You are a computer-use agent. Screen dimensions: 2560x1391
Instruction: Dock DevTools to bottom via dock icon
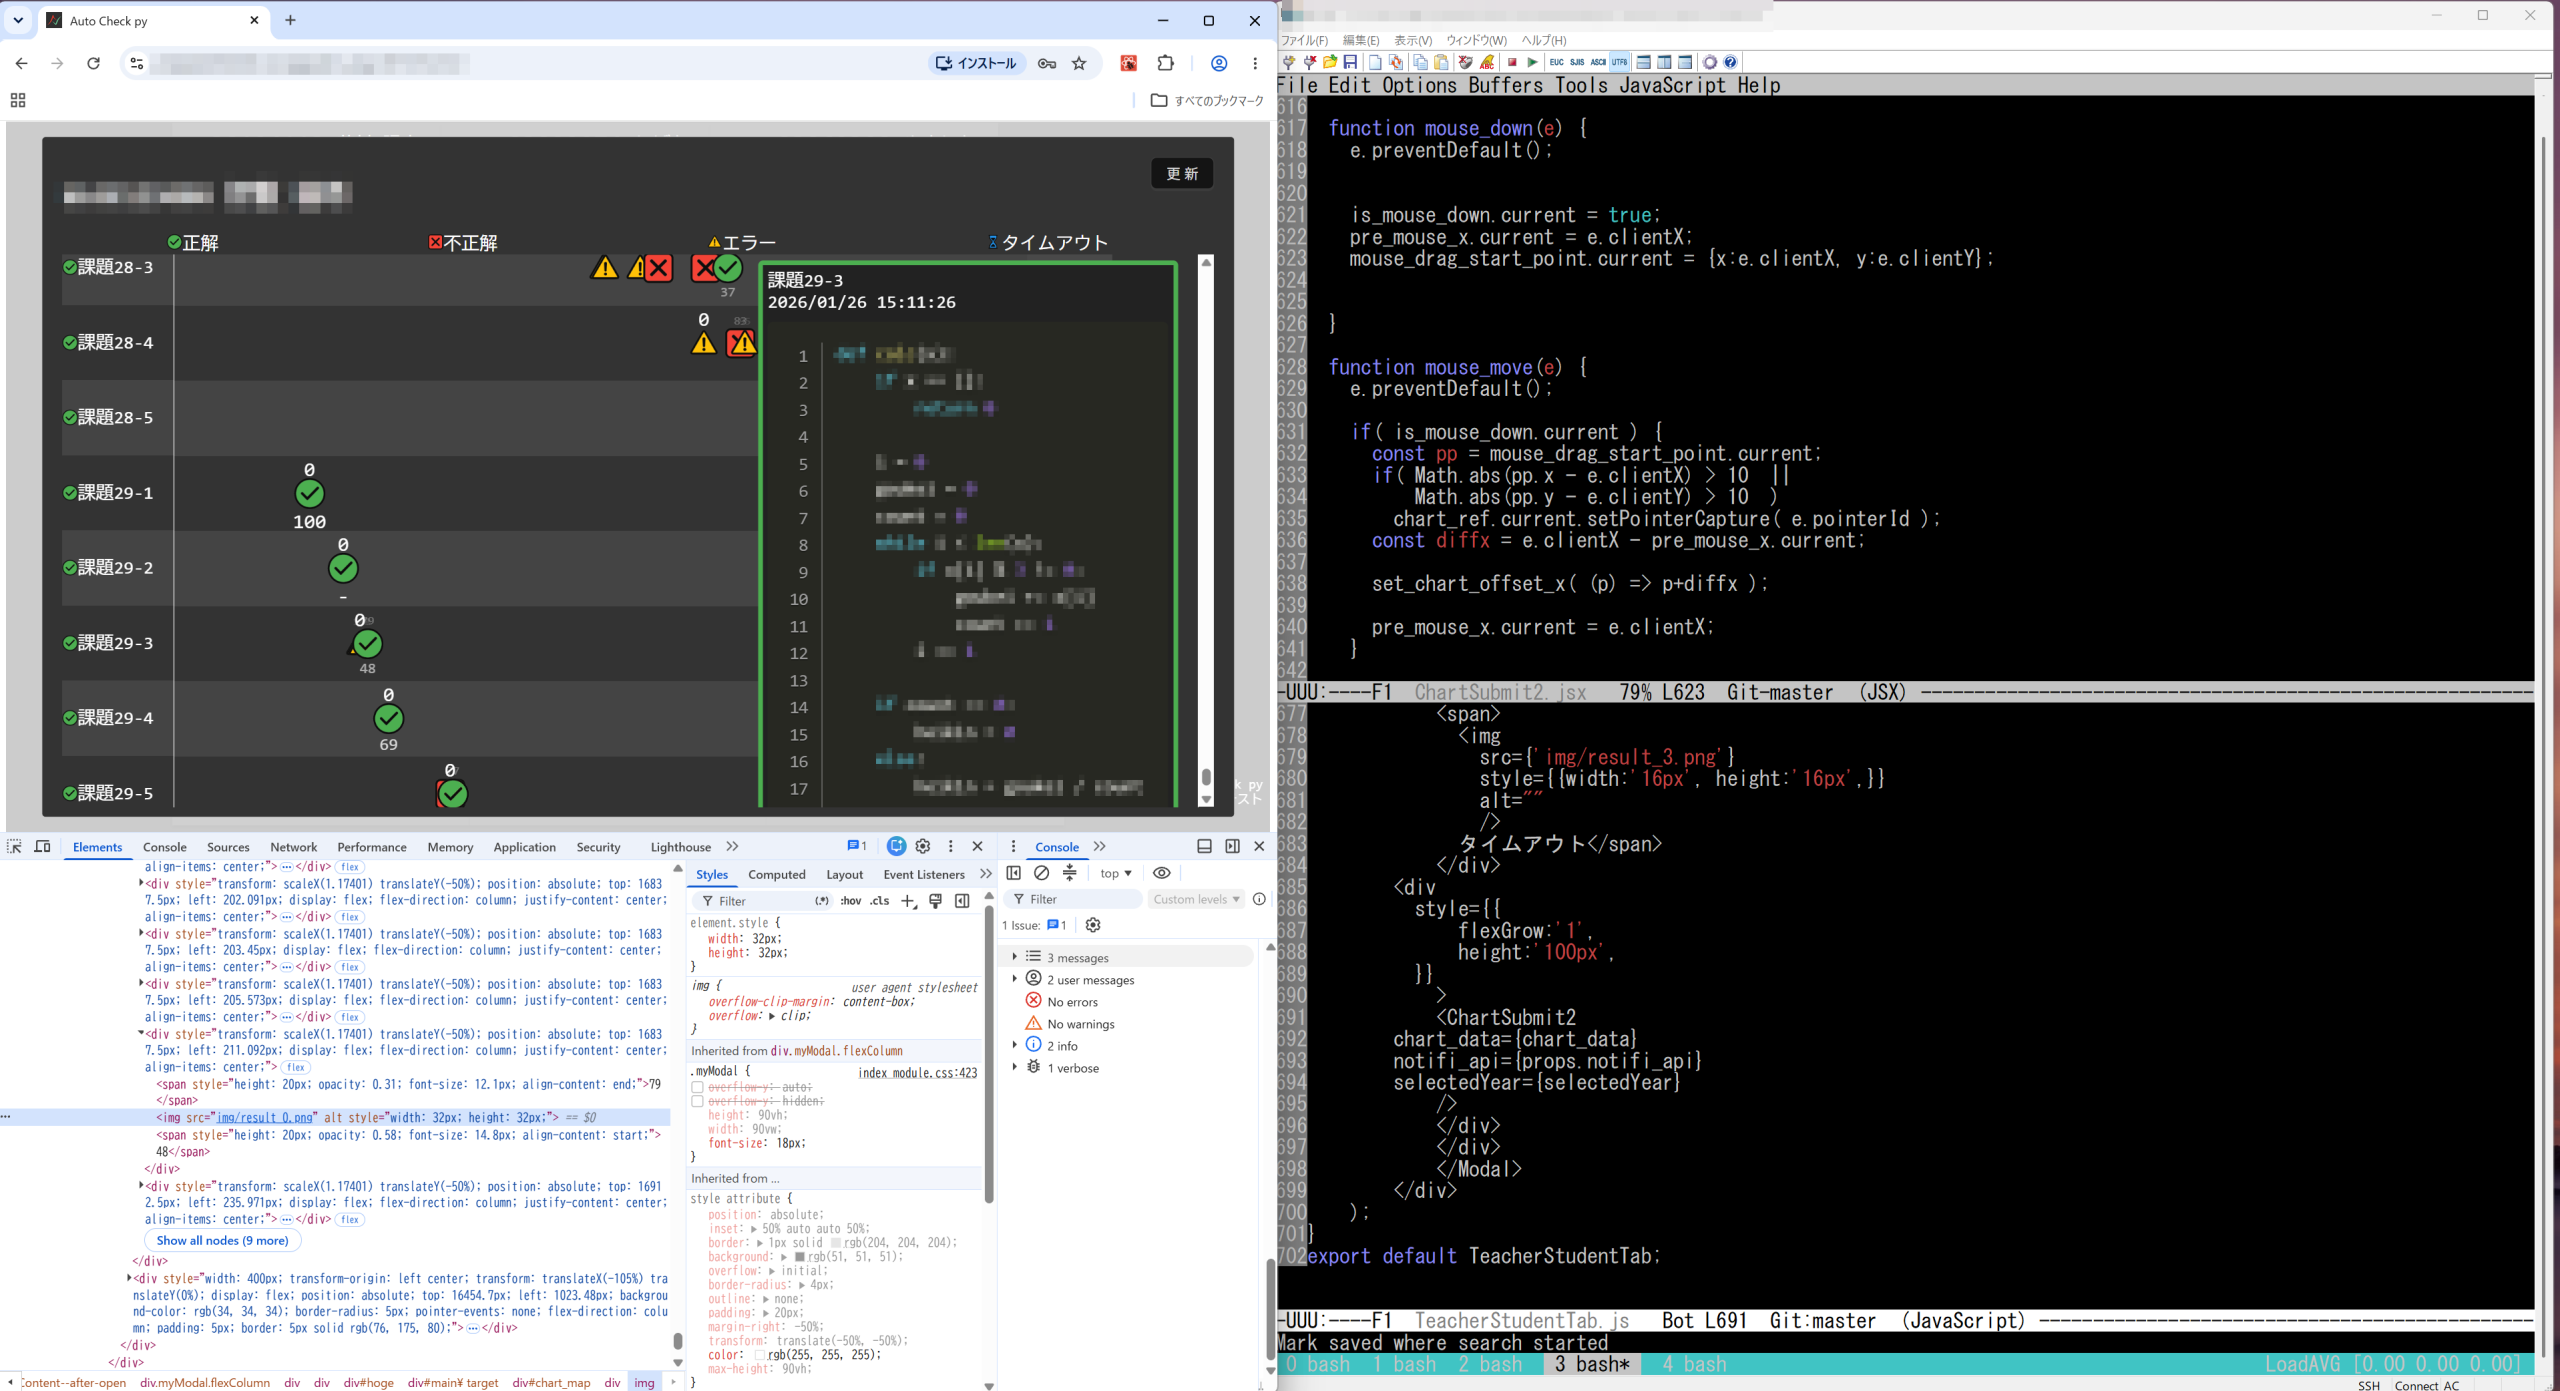pos(1204,846)
